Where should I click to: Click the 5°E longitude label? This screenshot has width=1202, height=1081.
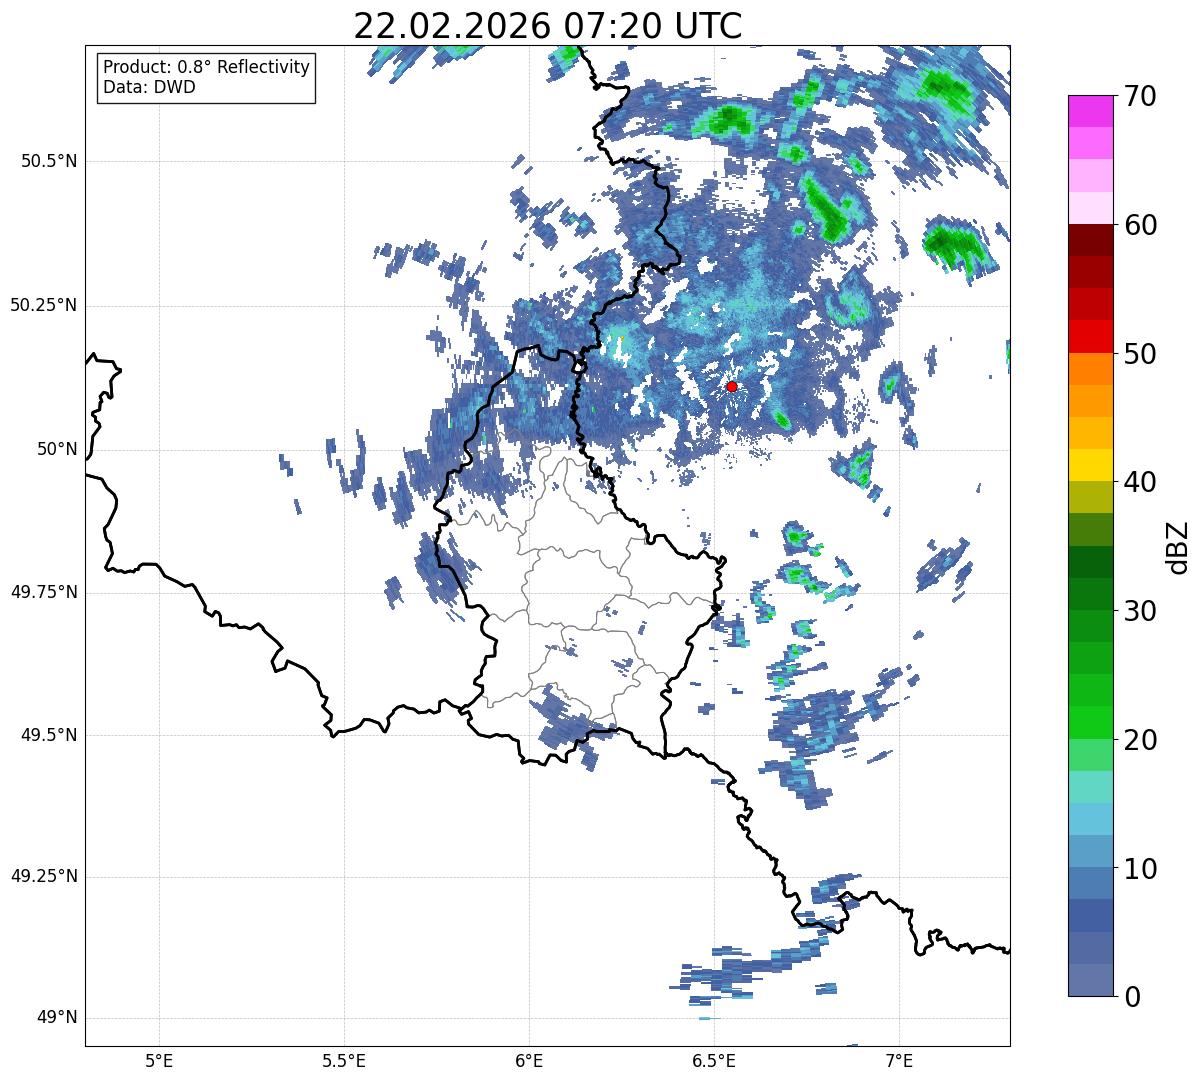point(159,1060)
